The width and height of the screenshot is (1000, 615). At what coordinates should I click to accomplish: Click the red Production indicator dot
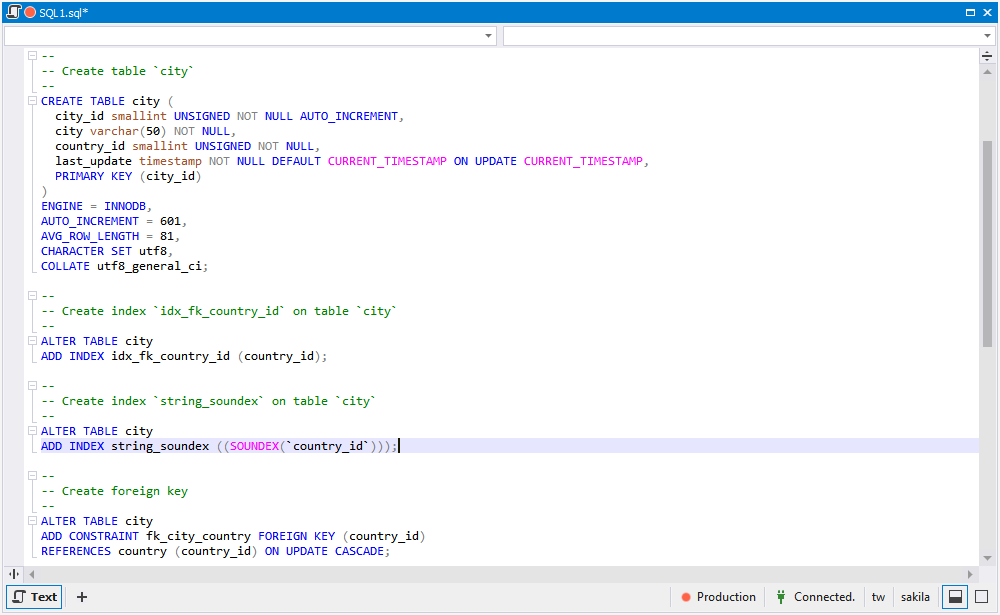[x=686, y=597]
